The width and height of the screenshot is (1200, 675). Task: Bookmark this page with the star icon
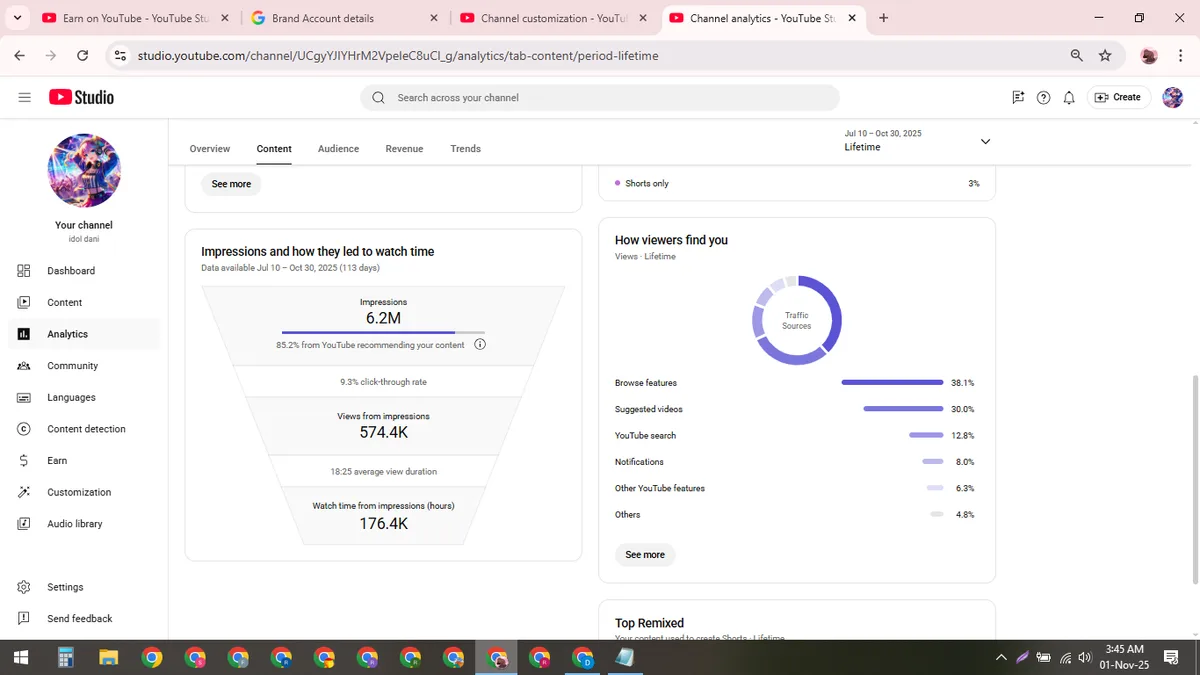coord(1105,56)
